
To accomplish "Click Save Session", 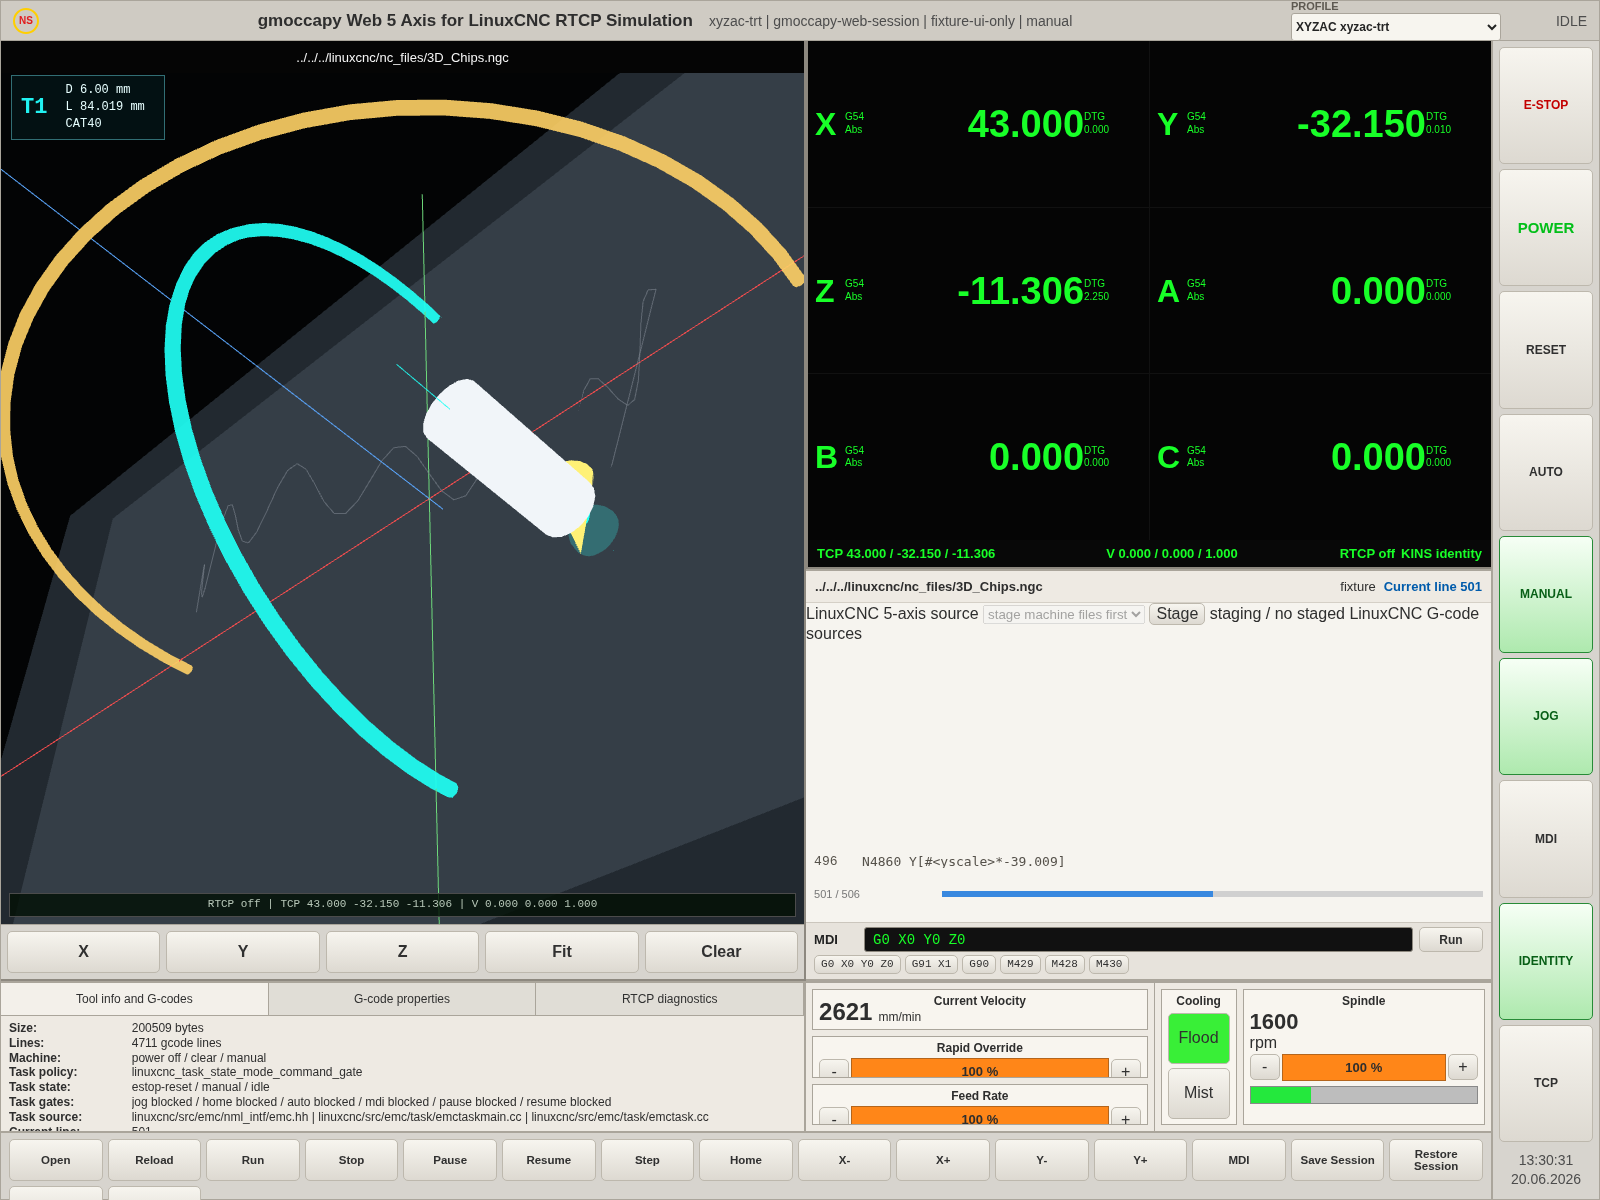I will coord(1337,1160).
